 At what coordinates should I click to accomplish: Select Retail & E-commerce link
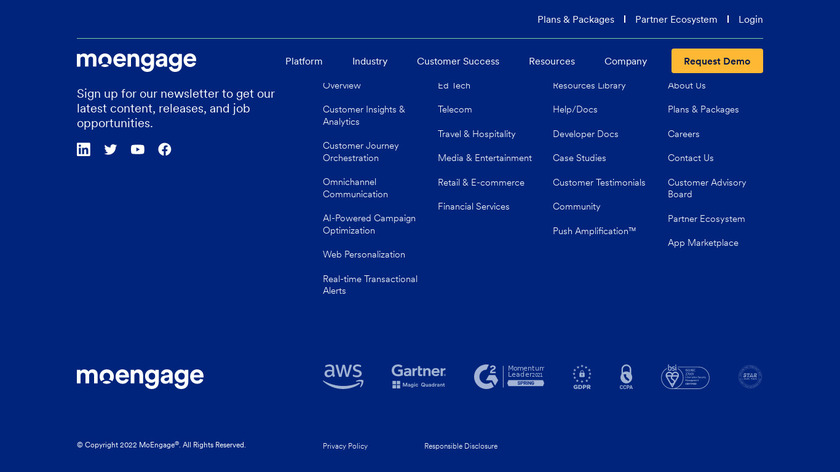coord(481,183)
